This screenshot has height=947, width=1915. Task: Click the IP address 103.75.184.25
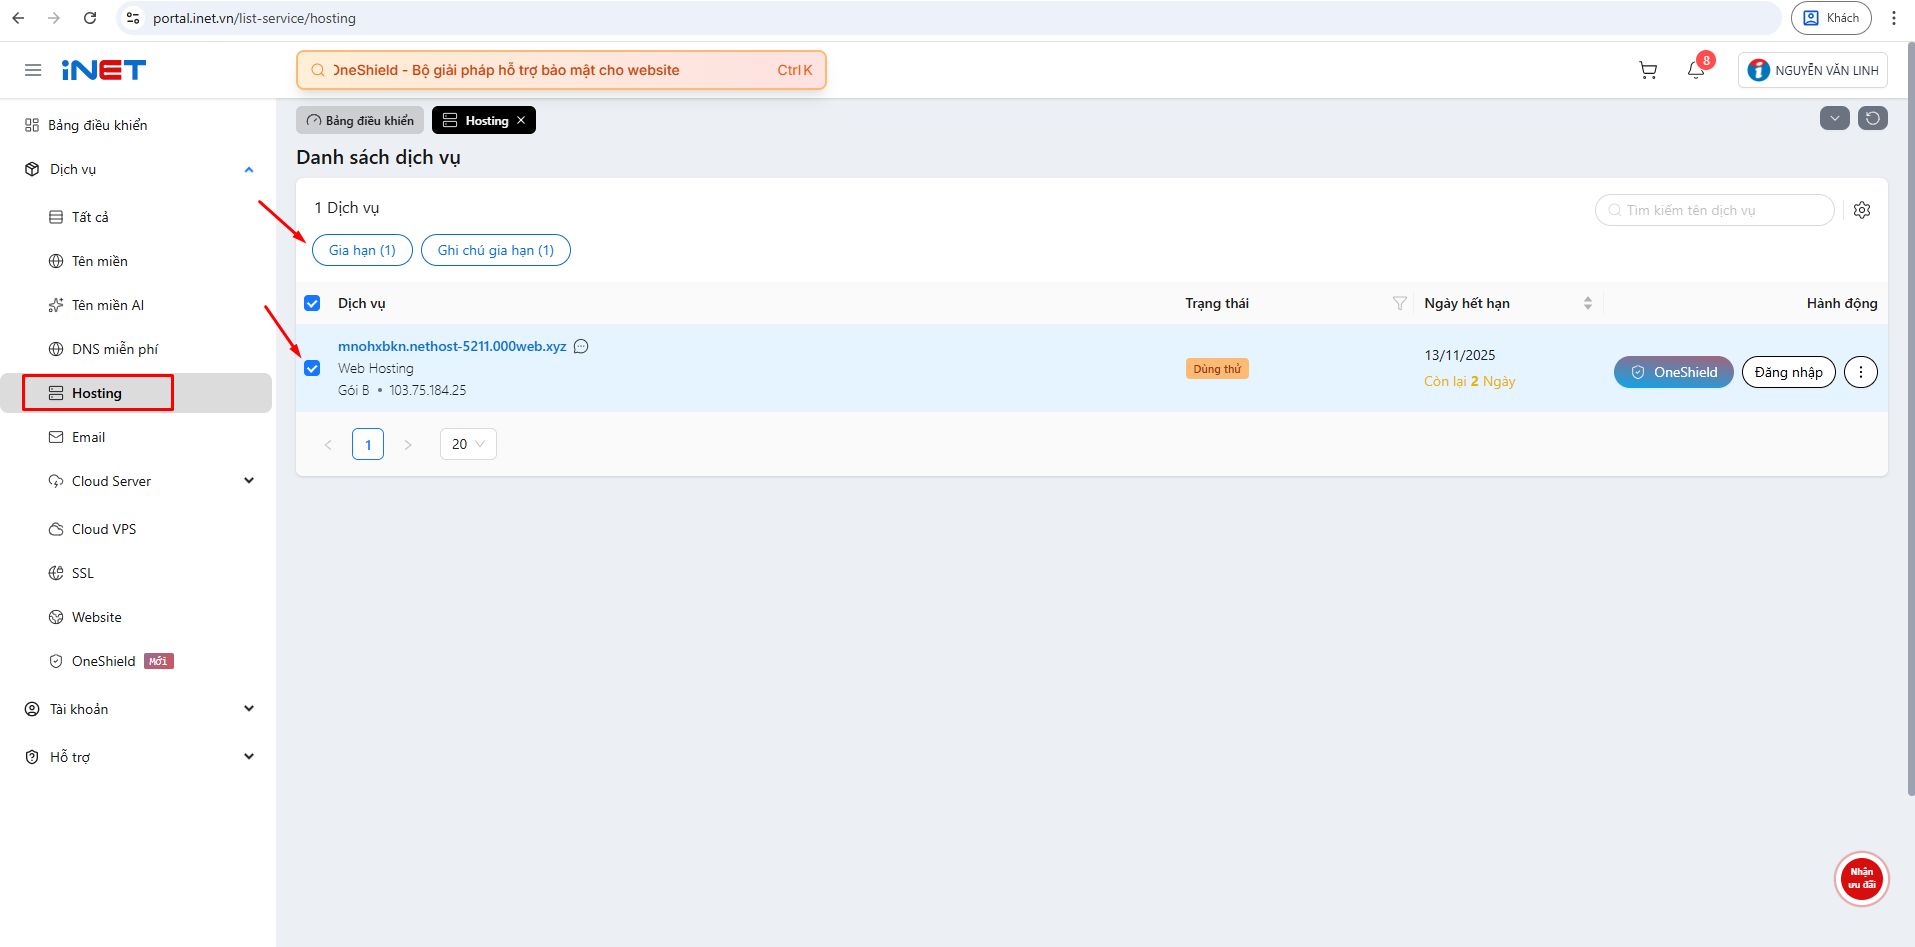click(428, 390)
